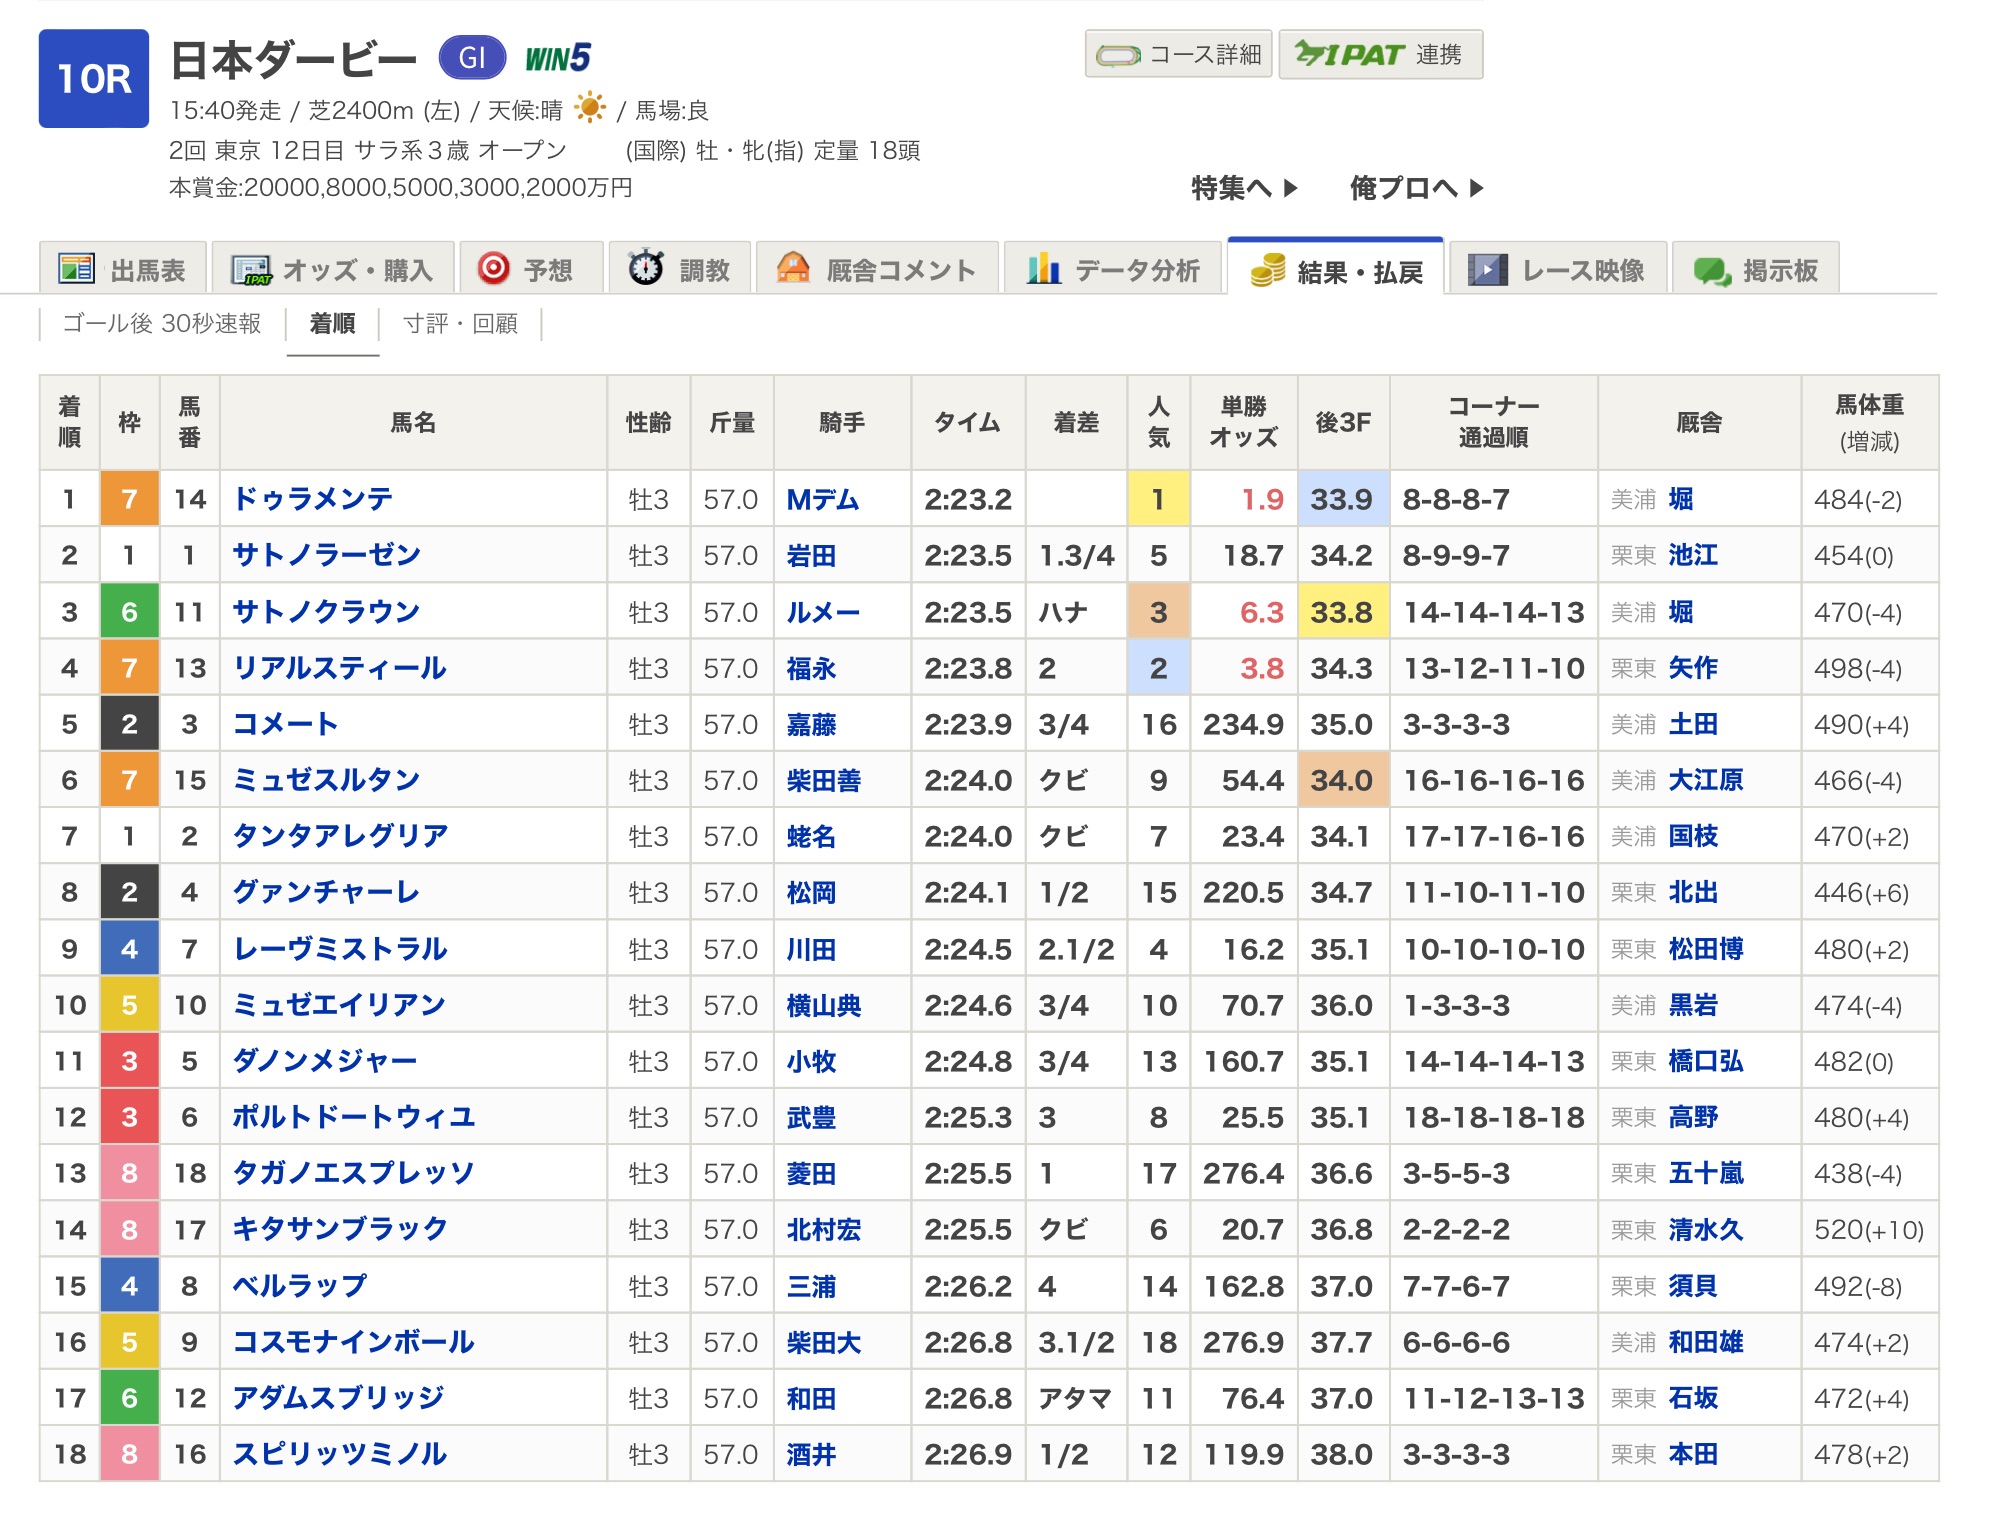
Task: Open the 厩舎コメント tab
Action: click(x=878, y=268)
